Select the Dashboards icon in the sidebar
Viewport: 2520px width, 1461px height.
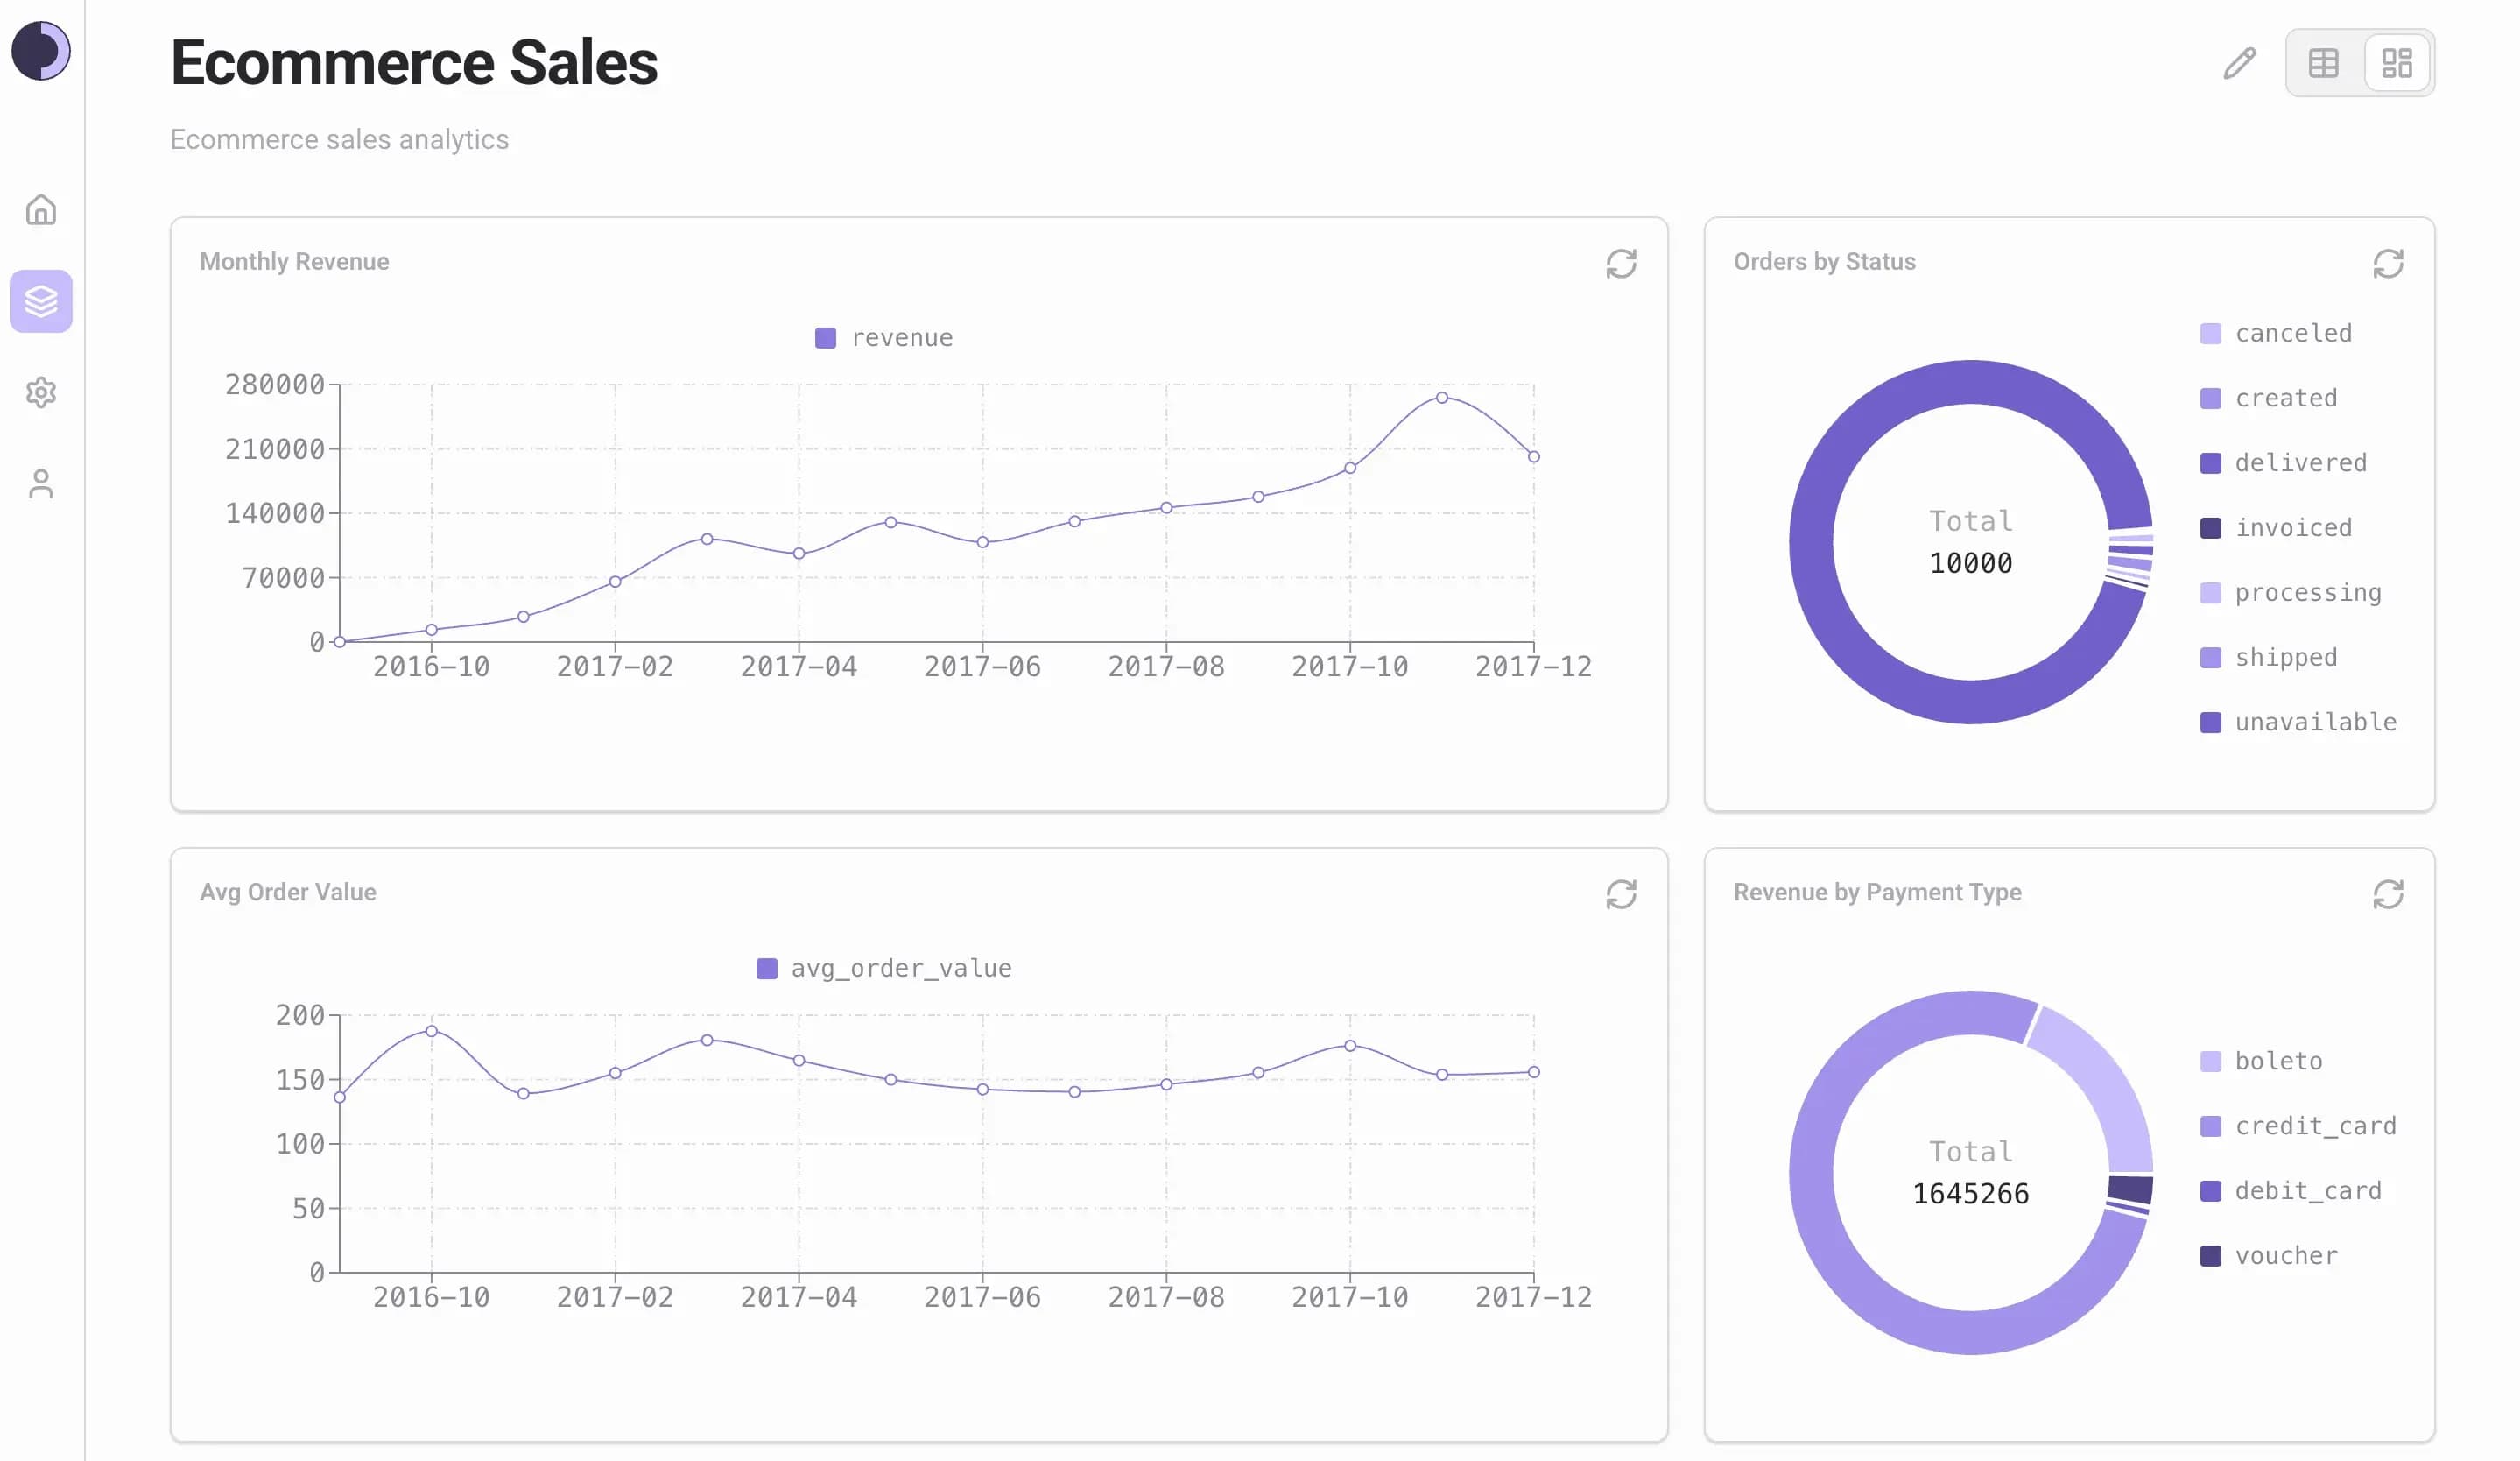[42, 301]
